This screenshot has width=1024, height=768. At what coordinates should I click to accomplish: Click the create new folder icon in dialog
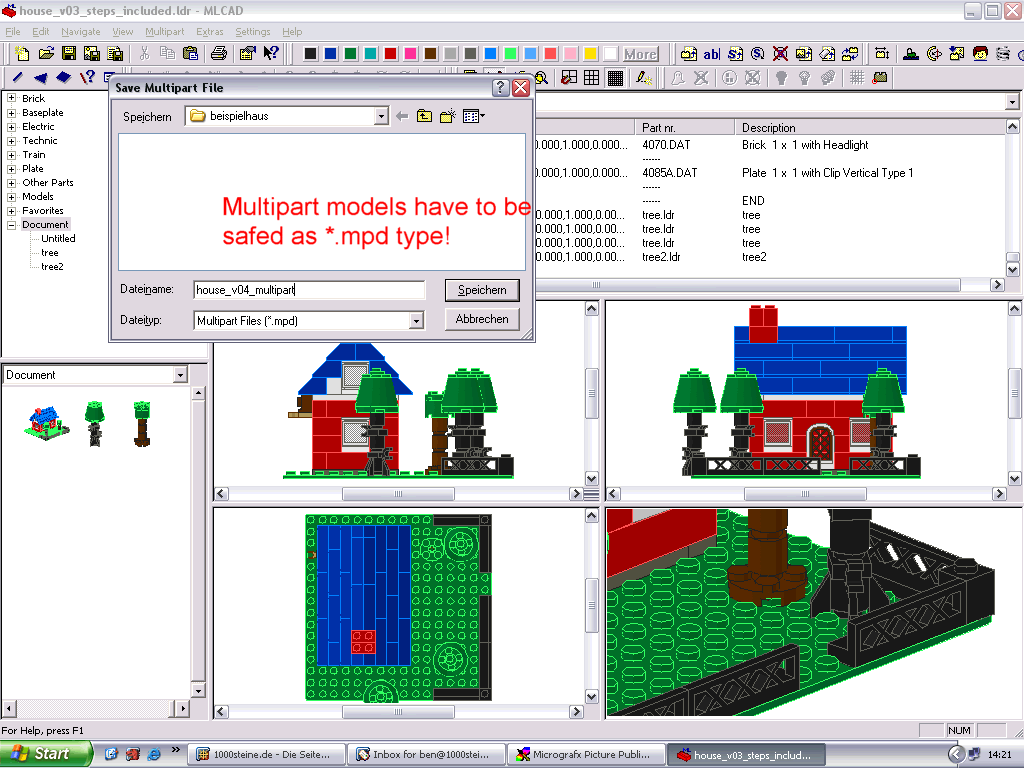(447, 116)
